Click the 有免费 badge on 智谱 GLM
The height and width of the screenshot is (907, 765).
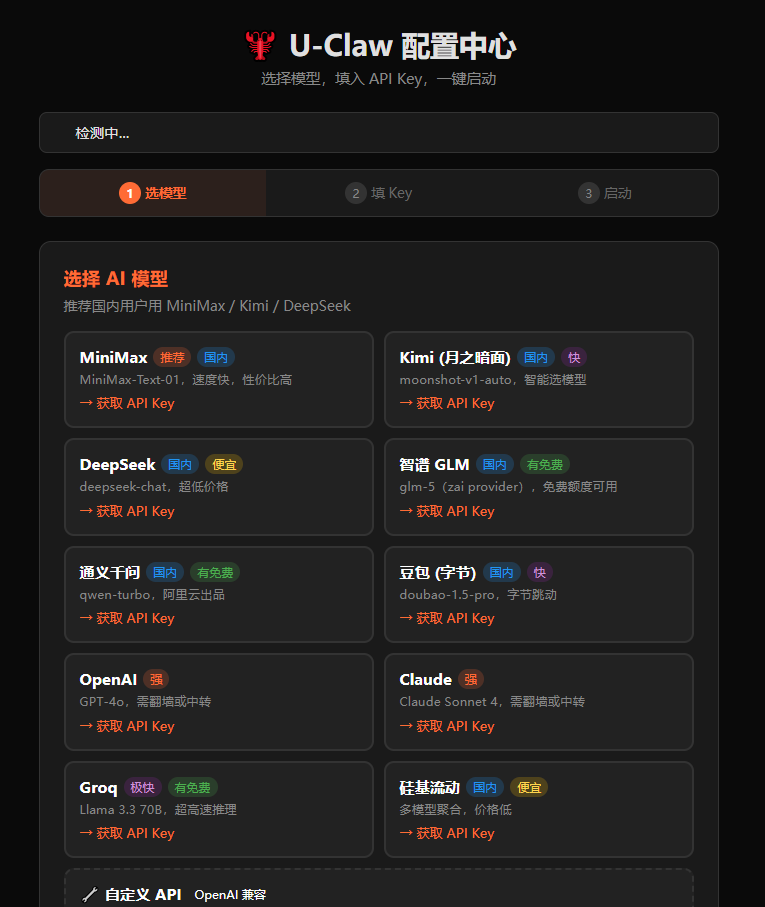545,464
